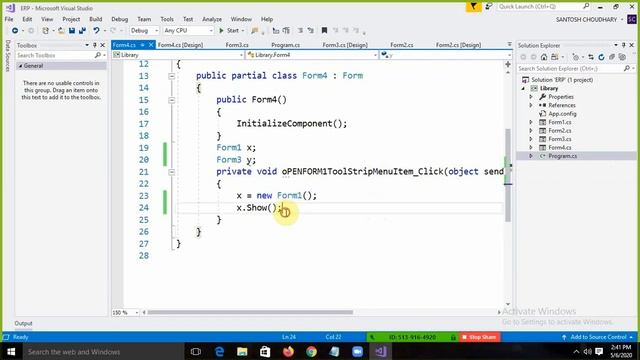Click the New Project toolbar icon
Image resolution: width=640 pixels, height=360 pixels.
[45, 31]
